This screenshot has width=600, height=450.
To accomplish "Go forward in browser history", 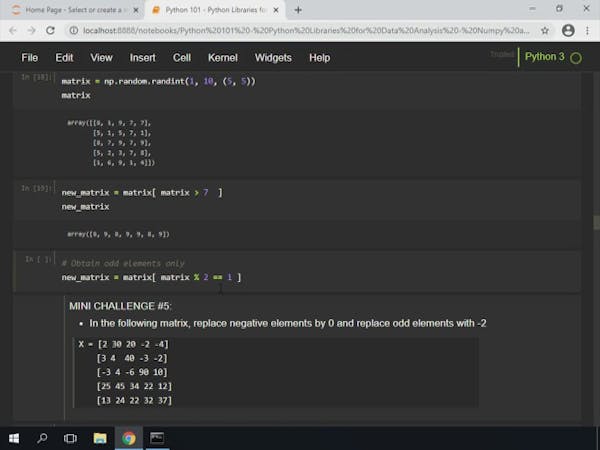I will (x=31, y=30).
